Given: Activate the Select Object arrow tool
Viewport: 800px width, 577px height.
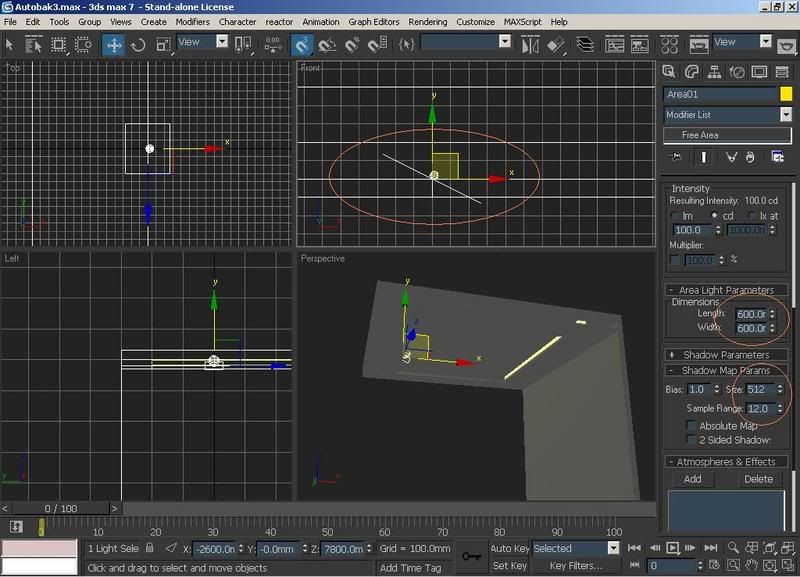Looking at the screenshot, I should pyautogui.click(x=10, y=44).
